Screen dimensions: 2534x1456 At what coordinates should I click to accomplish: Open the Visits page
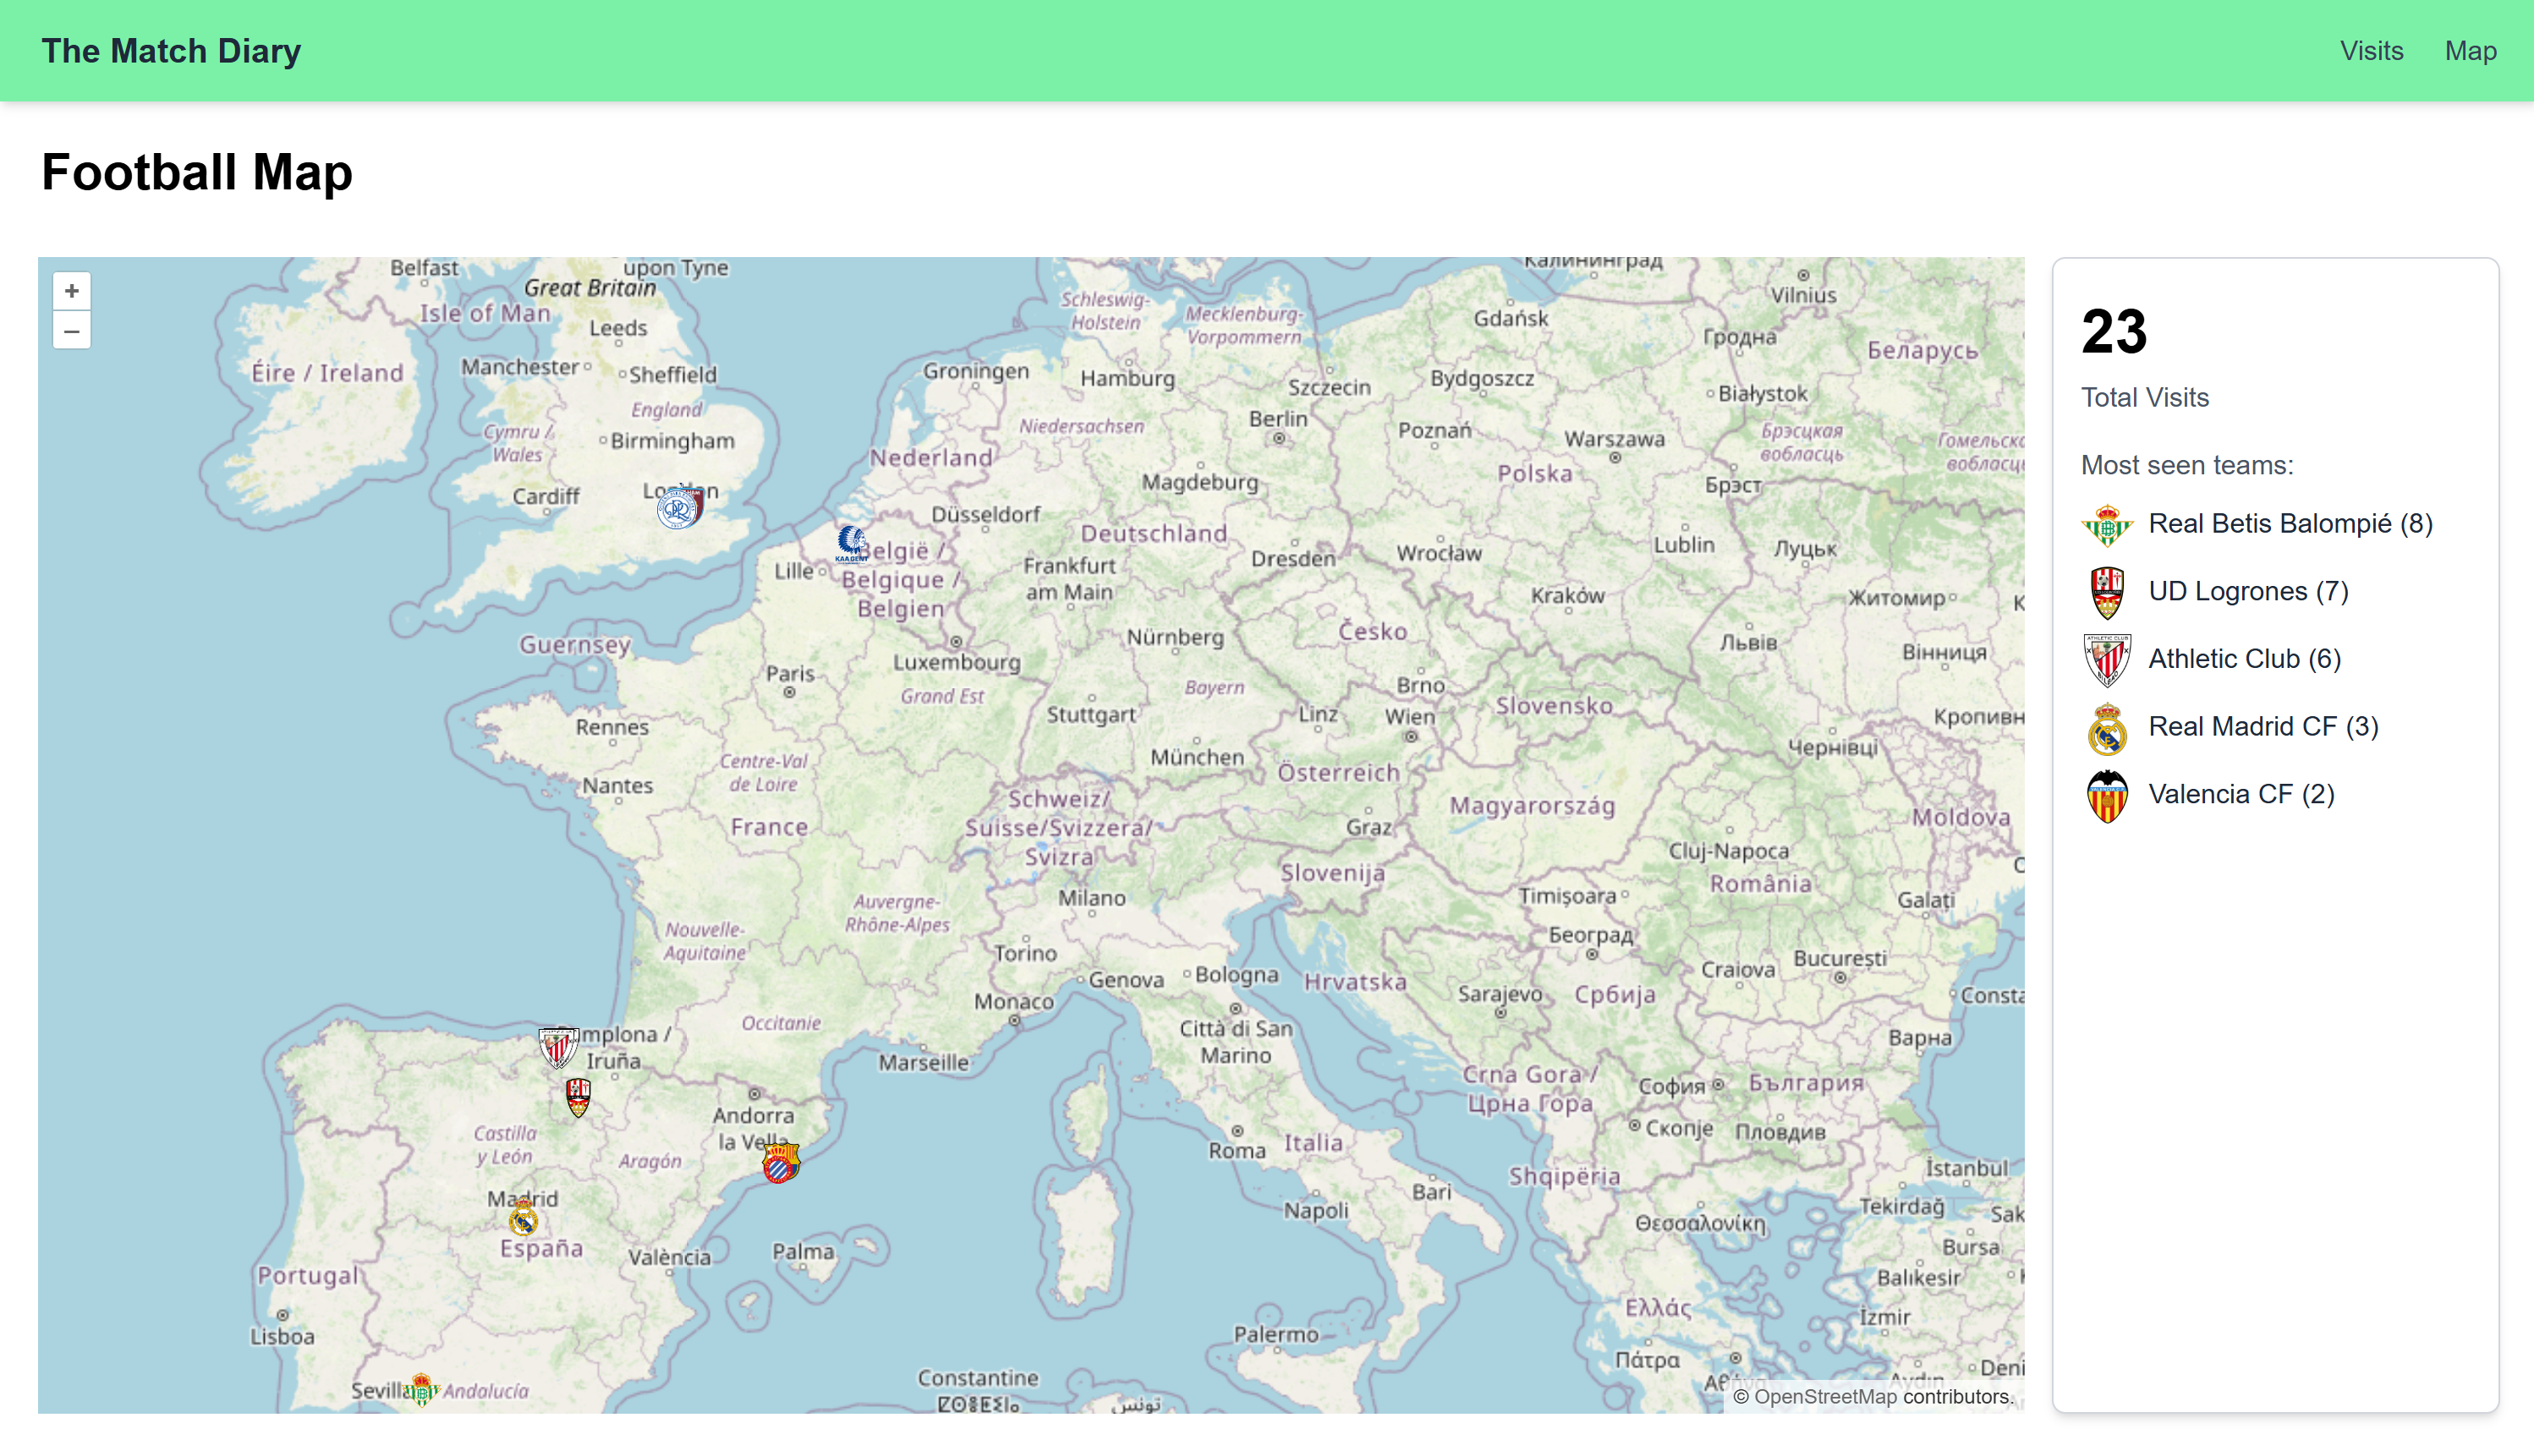(x=2371, y=51)
